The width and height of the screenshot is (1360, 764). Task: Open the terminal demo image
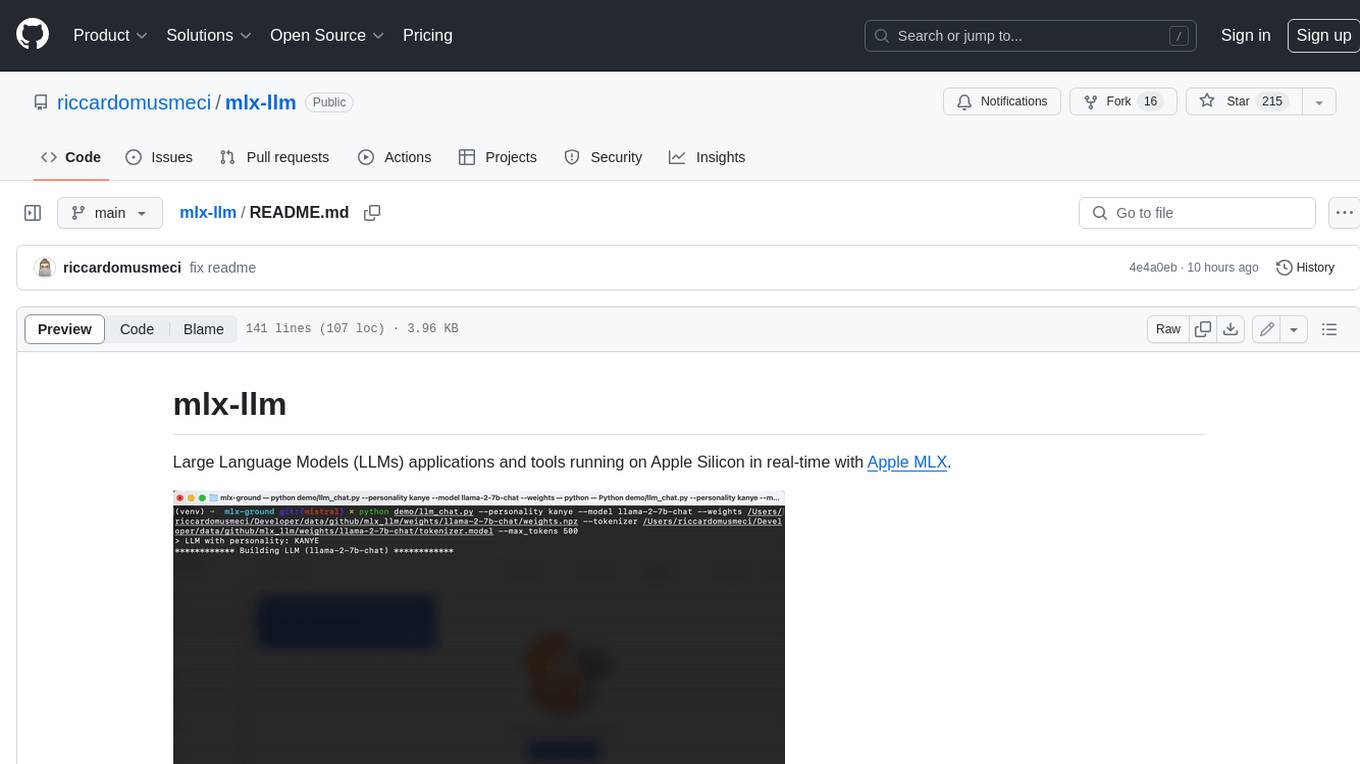click(x=479, y=627)
